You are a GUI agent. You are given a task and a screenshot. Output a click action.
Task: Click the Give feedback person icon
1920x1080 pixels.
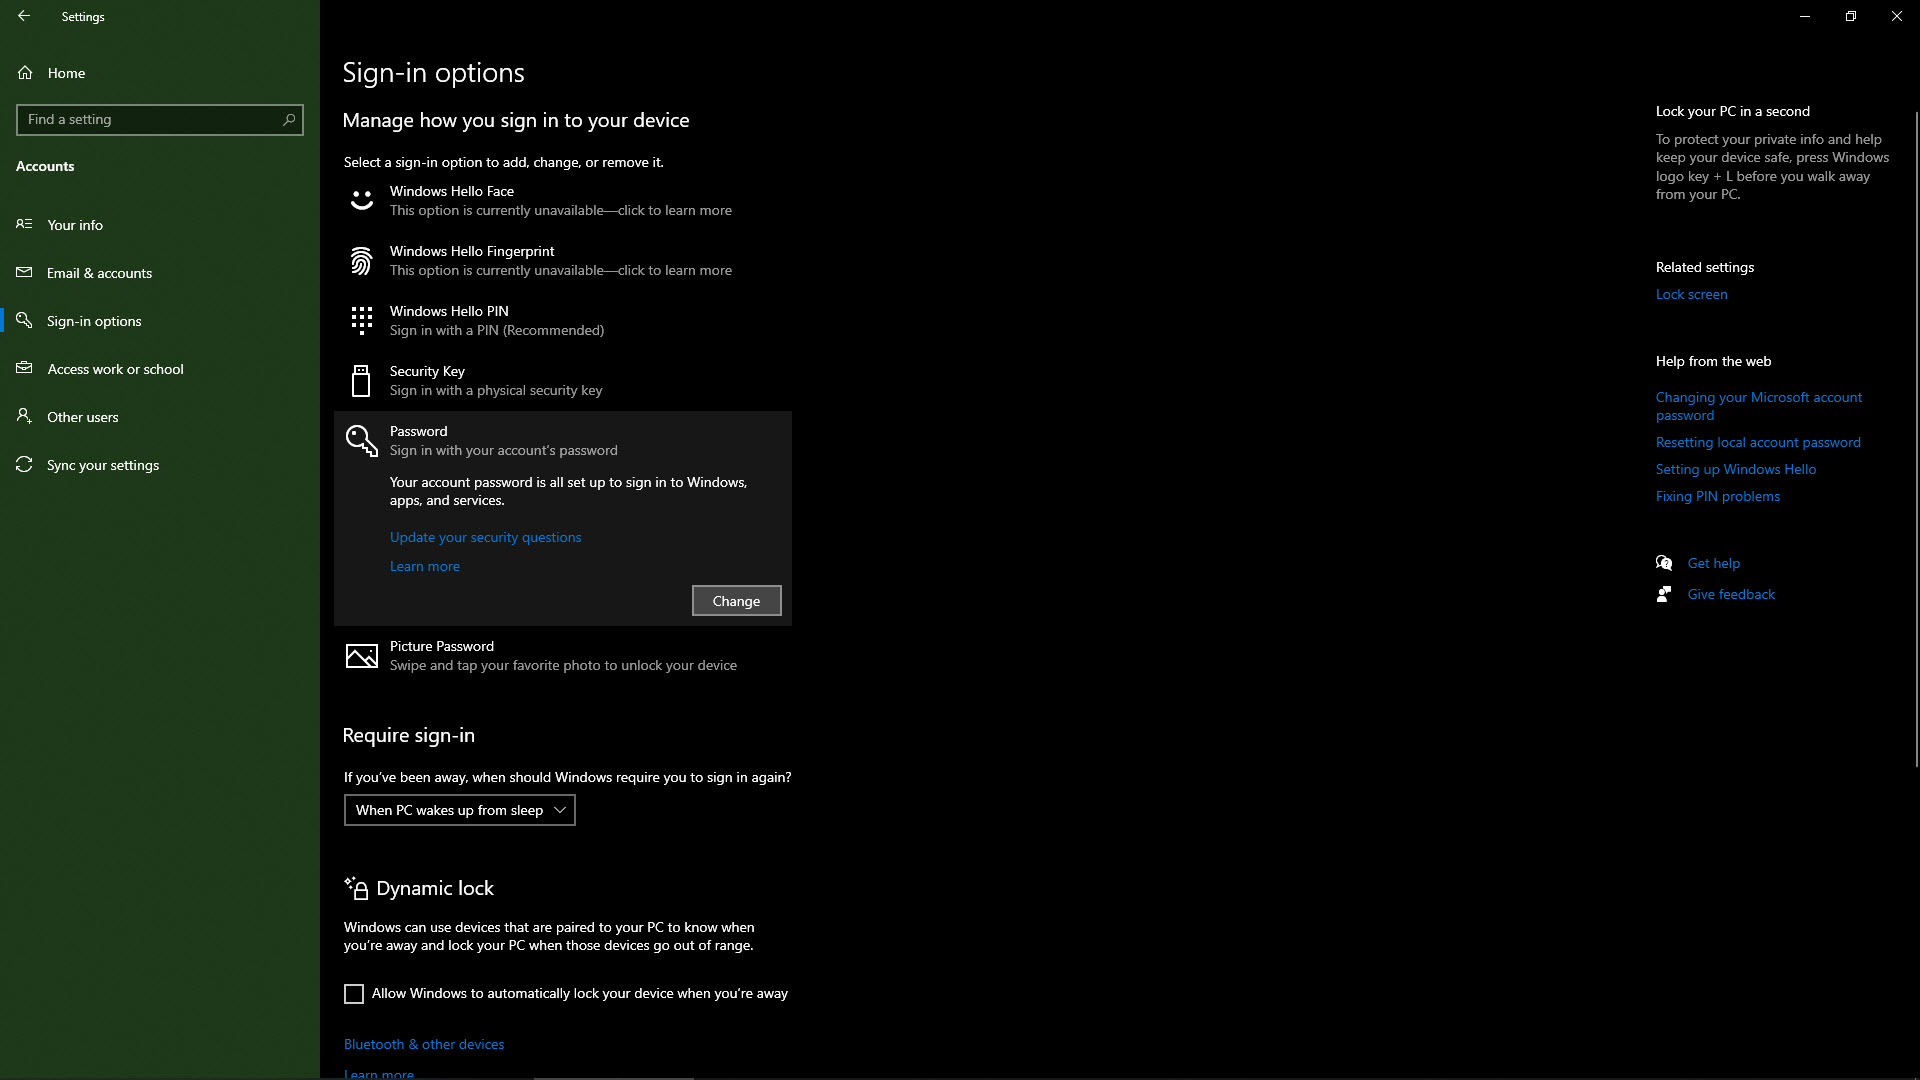point(1664,594)
